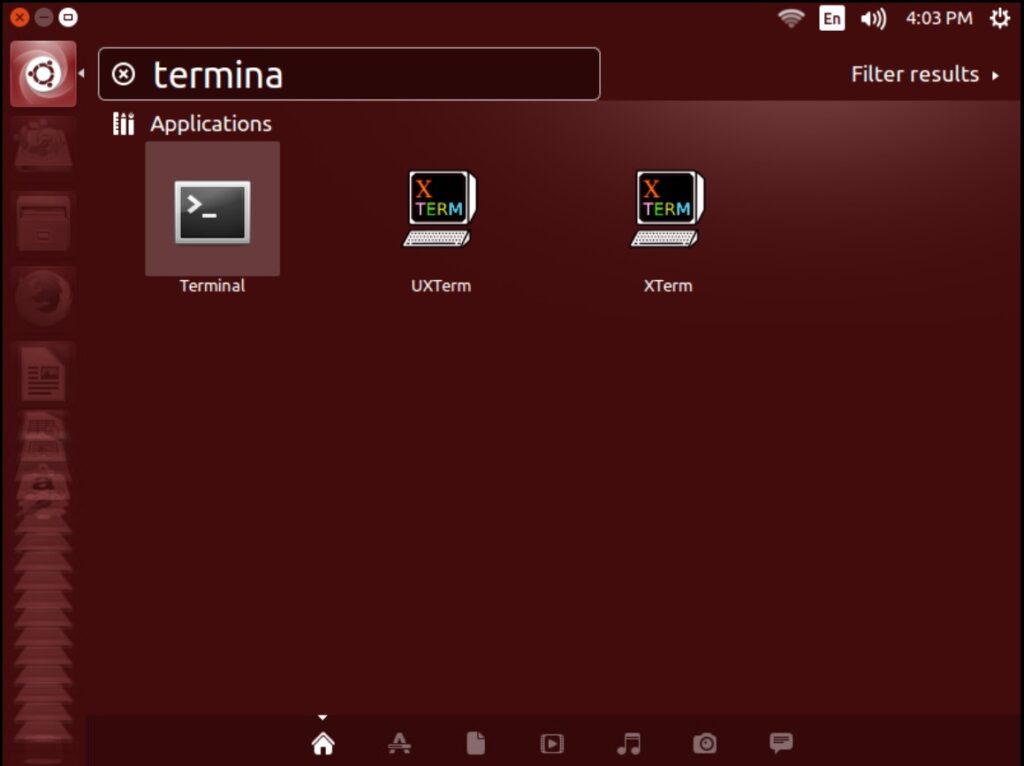The image size is (1024, 766).
Task: Minimize the Dash using the grey button
Action: pos(44,17)
